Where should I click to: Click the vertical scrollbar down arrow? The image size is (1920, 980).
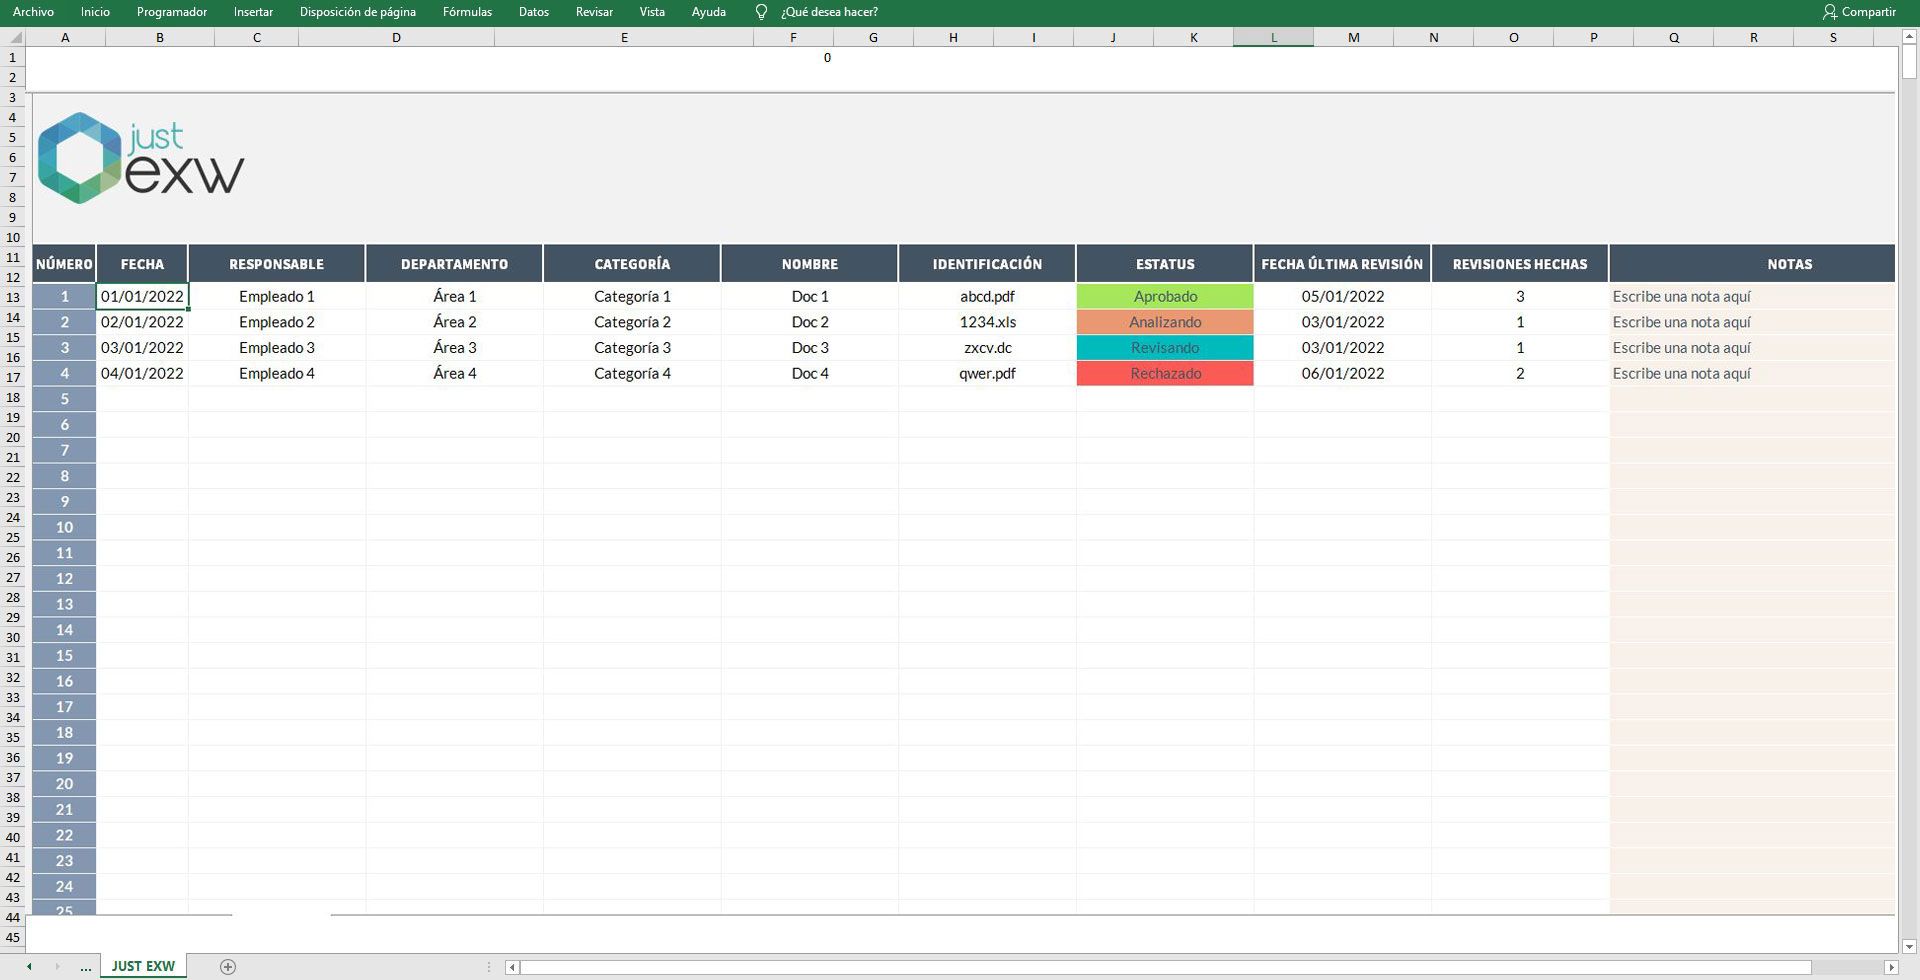[1911, 944]
